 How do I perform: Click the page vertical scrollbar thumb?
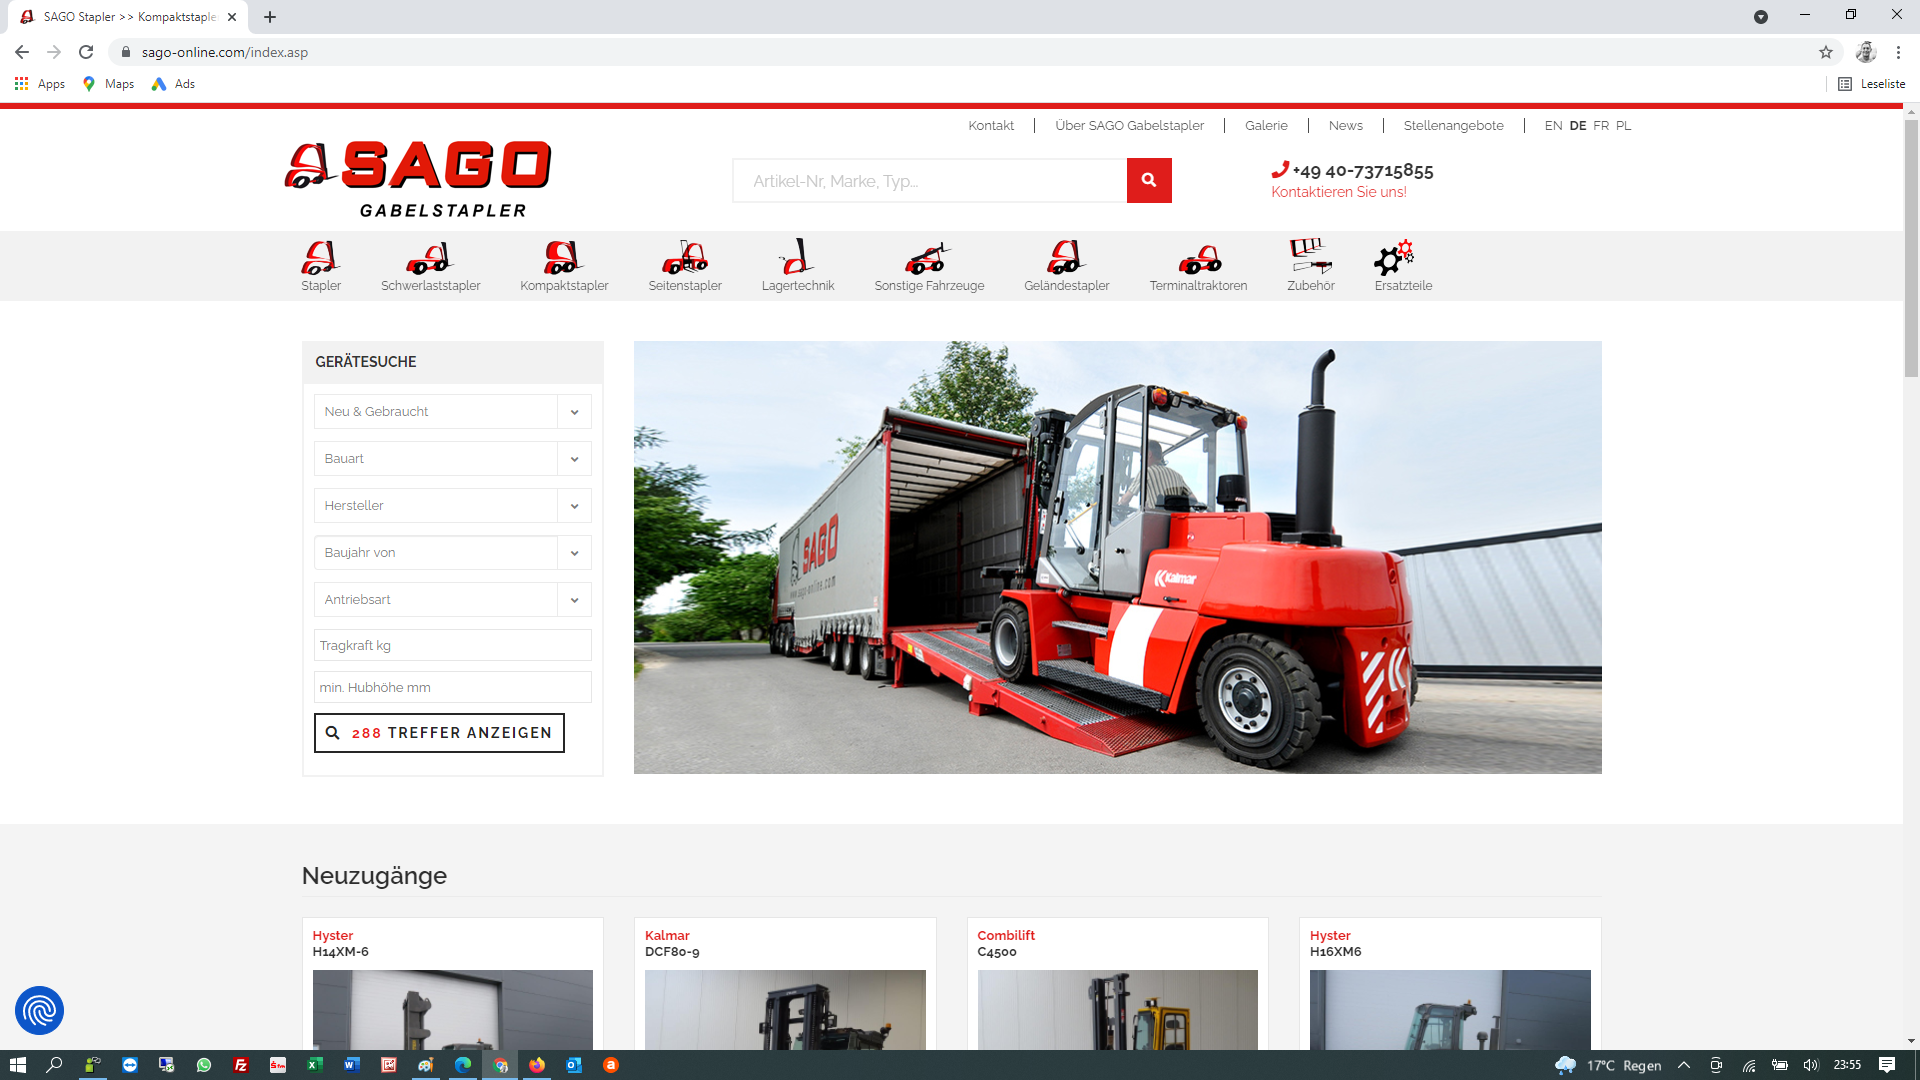pyautogui.click(x=1911, y=248)
